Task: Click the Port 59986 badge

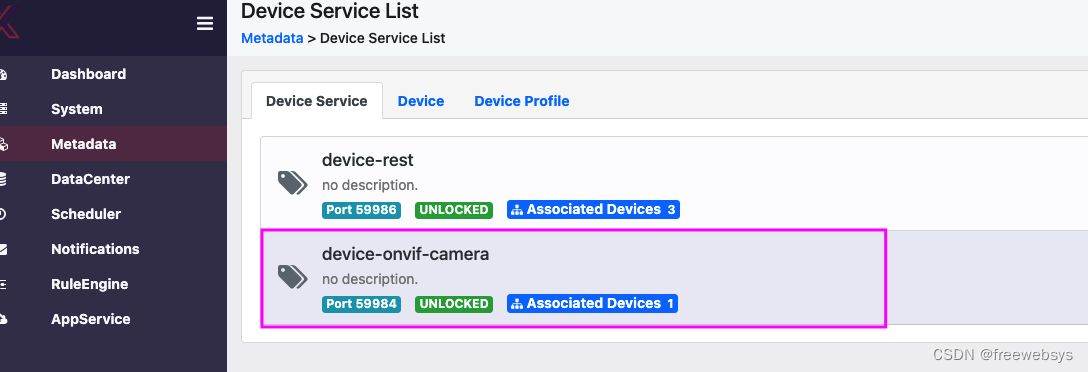Action: point(362,210)
